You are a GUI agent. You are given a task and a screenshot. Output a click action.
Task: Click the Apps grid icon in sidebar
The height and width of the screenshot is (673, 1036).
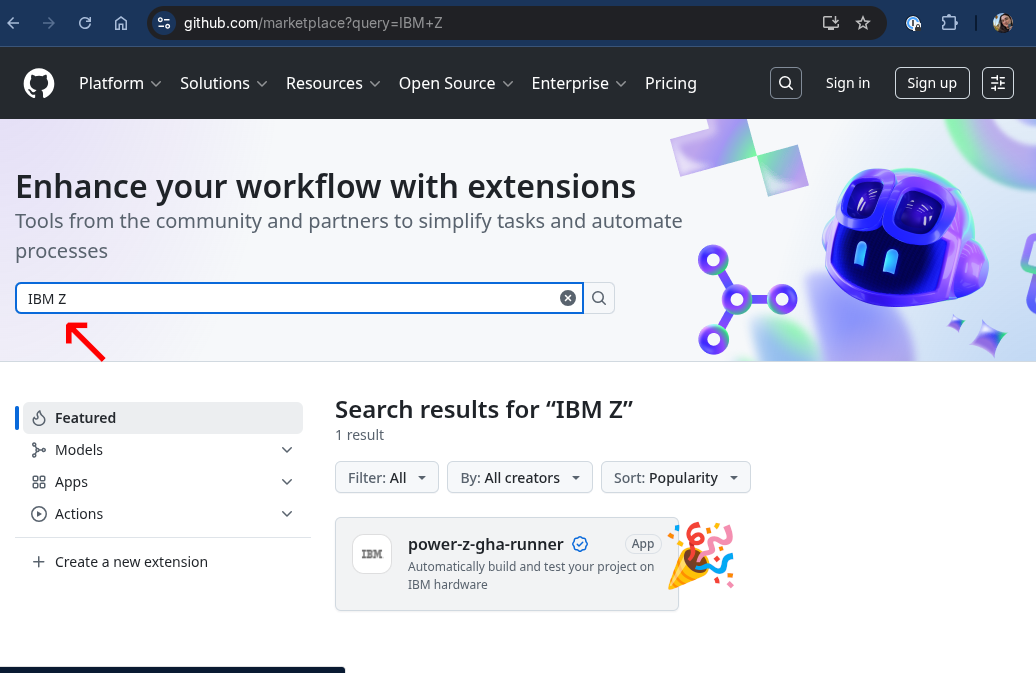coord(39,482)
